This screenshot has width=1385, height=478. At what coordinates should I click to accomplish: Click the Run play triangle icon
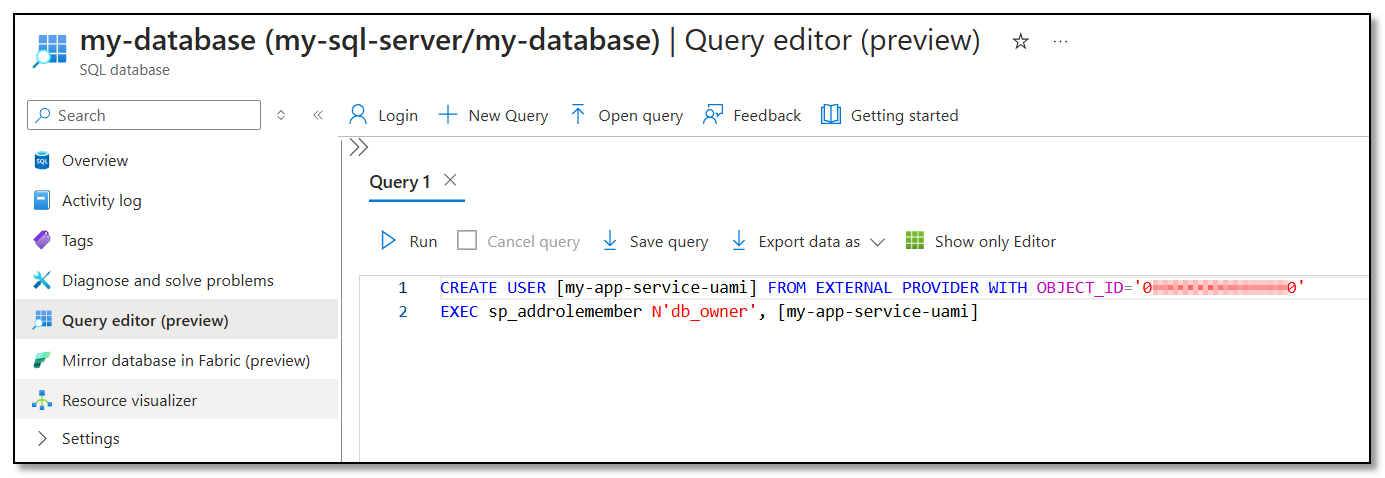pyautogui.click(x=389, y=241)
